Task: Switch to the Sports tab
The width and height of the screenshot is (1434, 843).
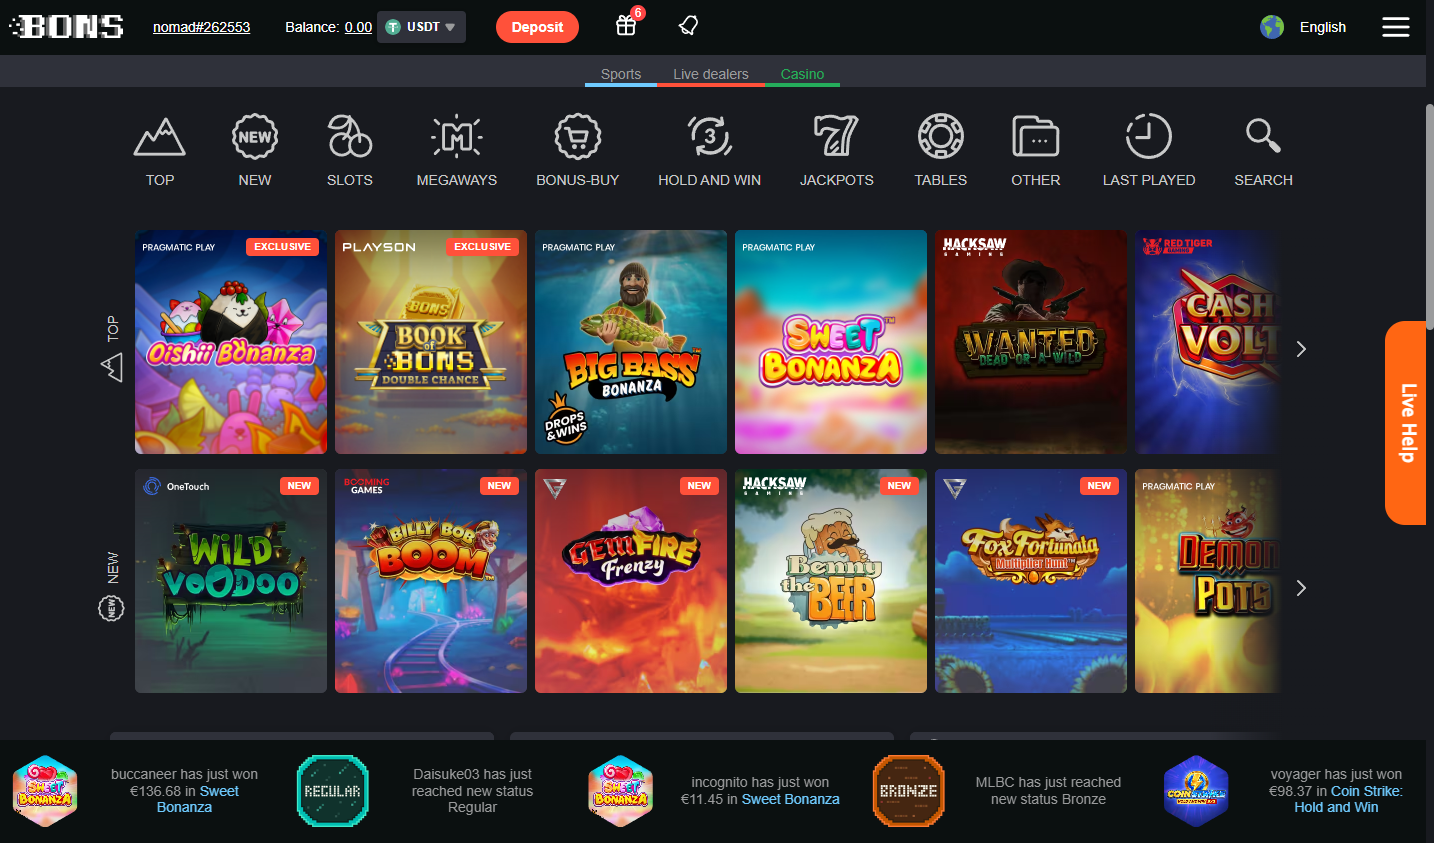Action: [x=621, y=74]
